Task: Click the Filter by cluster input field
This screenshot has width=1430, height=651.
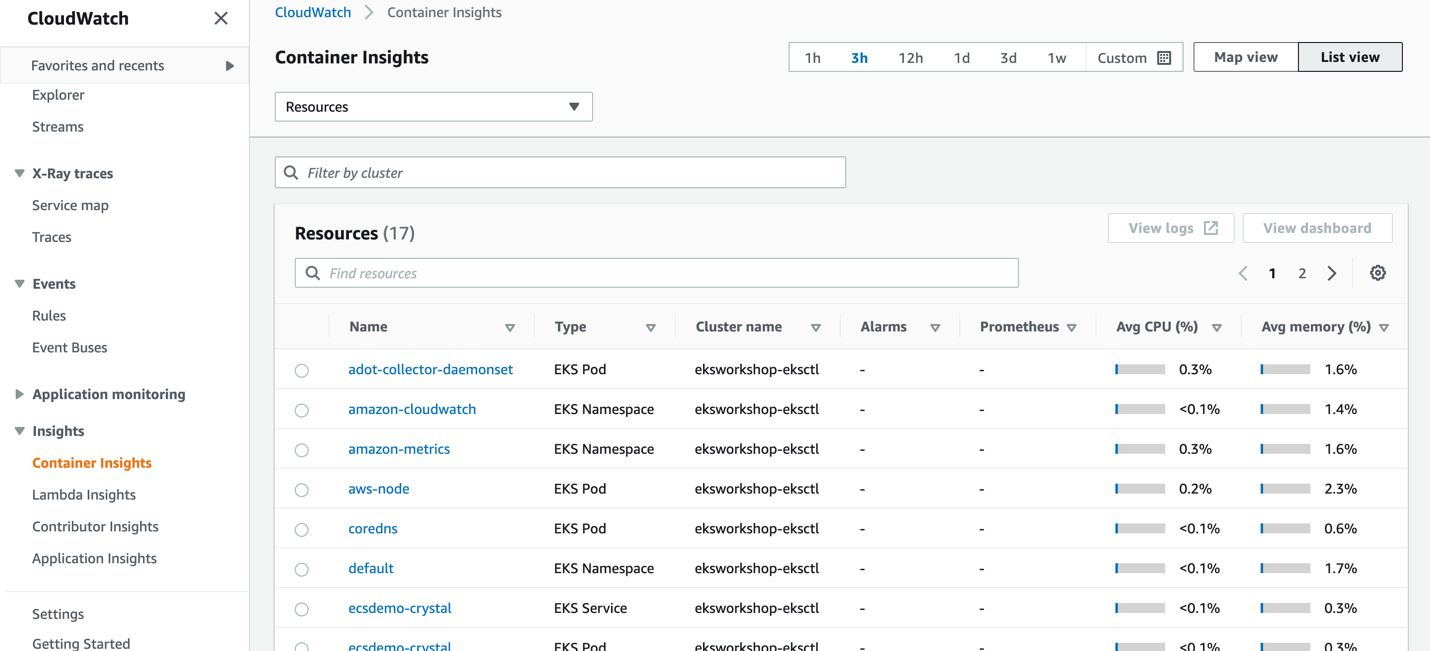Action: coord(560,172)
